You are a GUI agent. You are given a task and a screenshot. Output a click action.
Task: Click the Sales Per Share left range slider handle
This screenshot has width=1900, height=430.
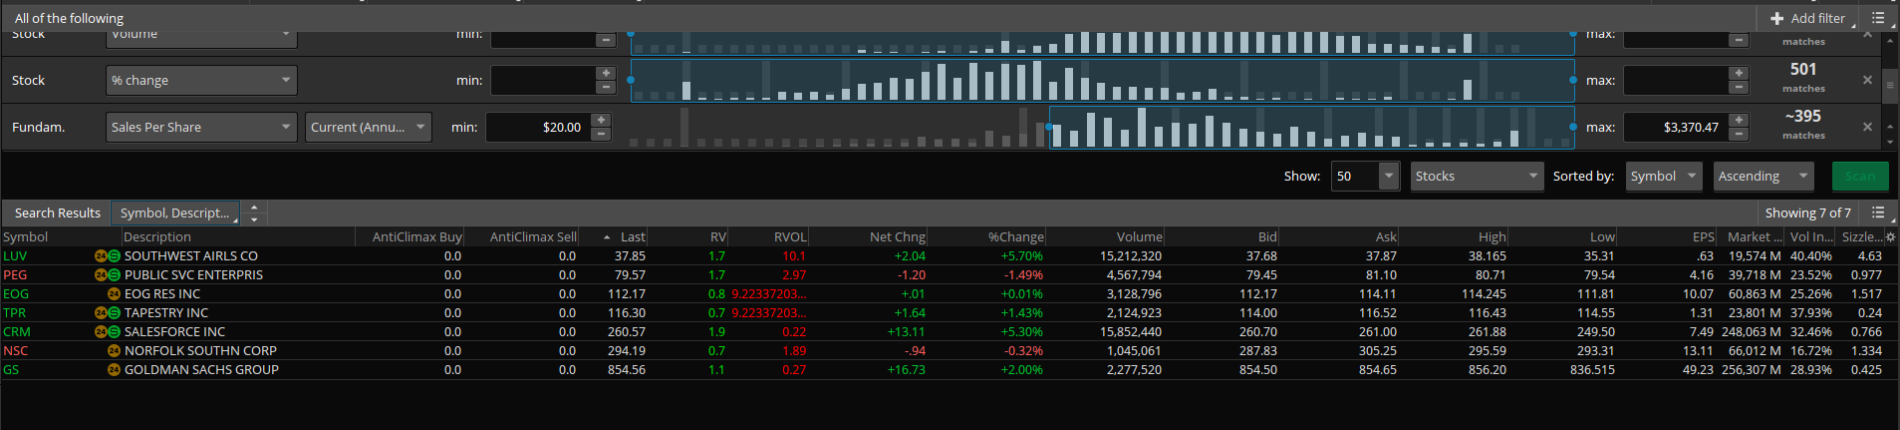click(1049, 127)
